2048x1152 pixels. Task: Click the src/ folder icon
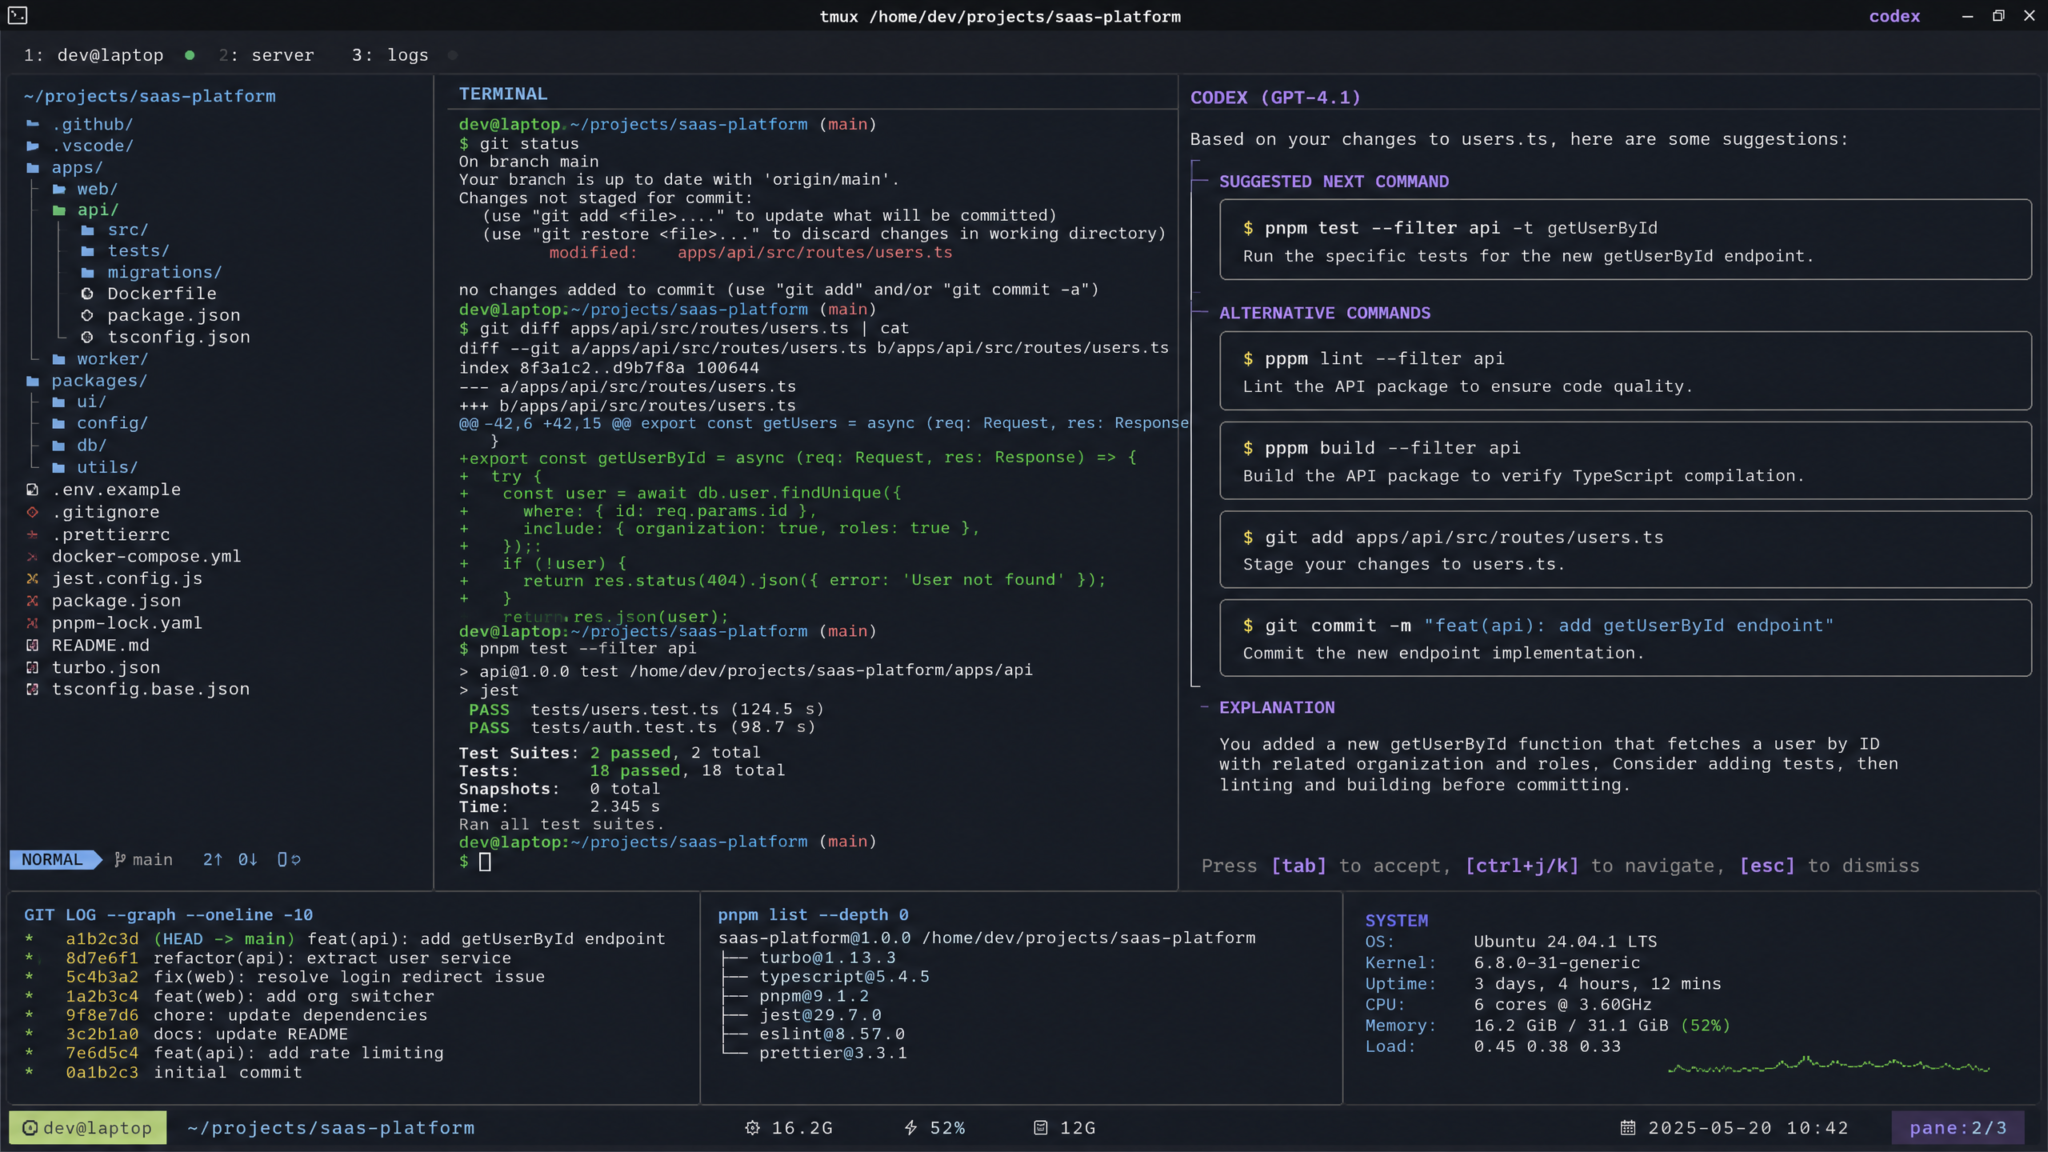[x=88, y=230]
